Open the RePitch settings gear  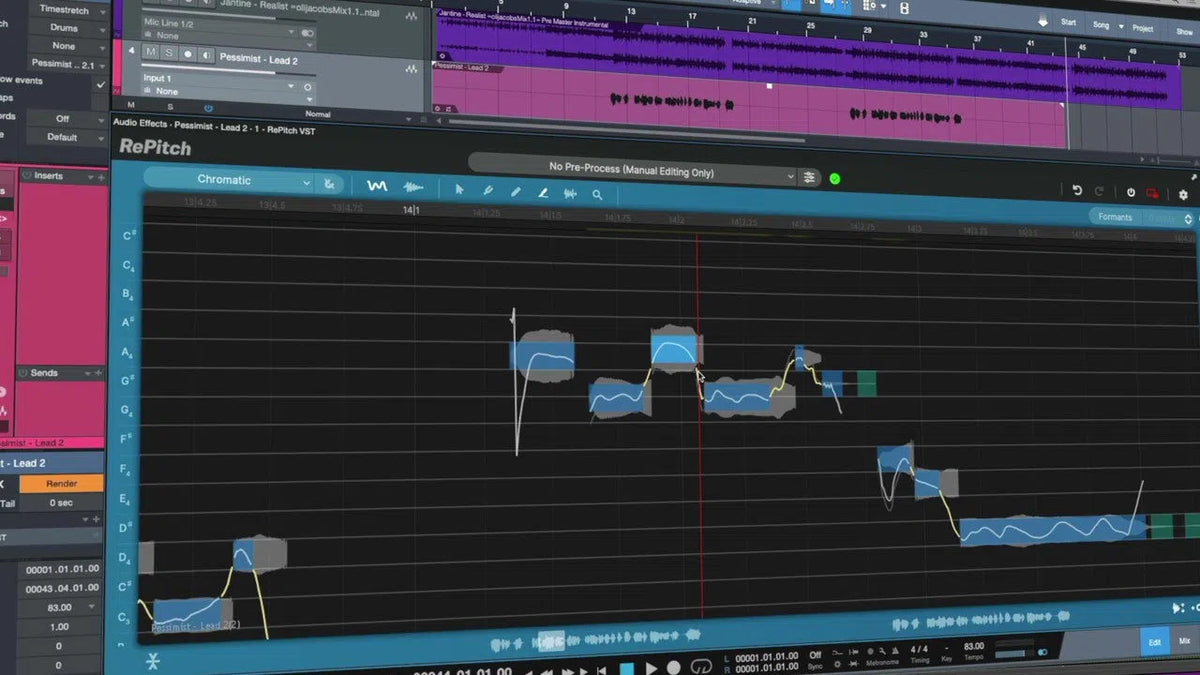pos(1183,194)
